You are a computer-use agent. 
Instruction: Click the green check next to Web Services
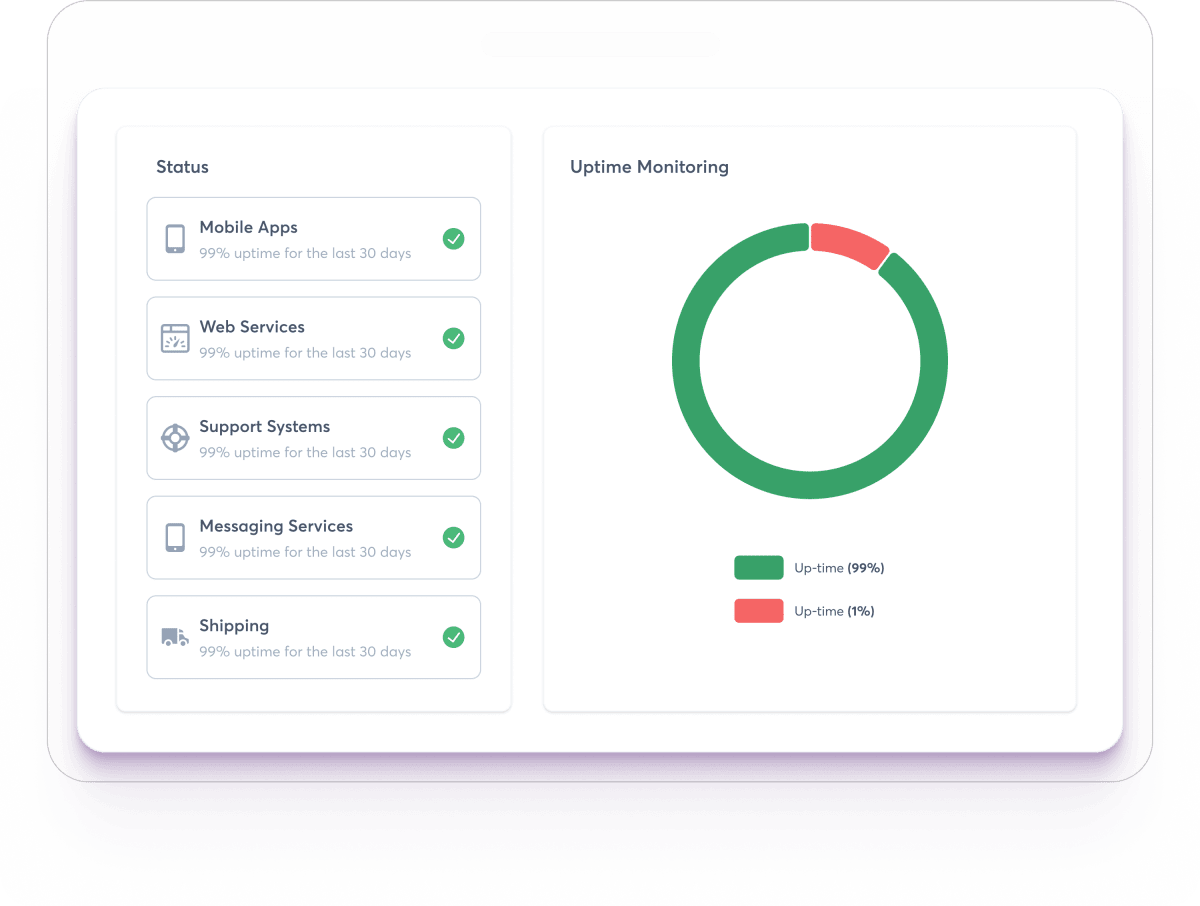(x=454, y=338)
